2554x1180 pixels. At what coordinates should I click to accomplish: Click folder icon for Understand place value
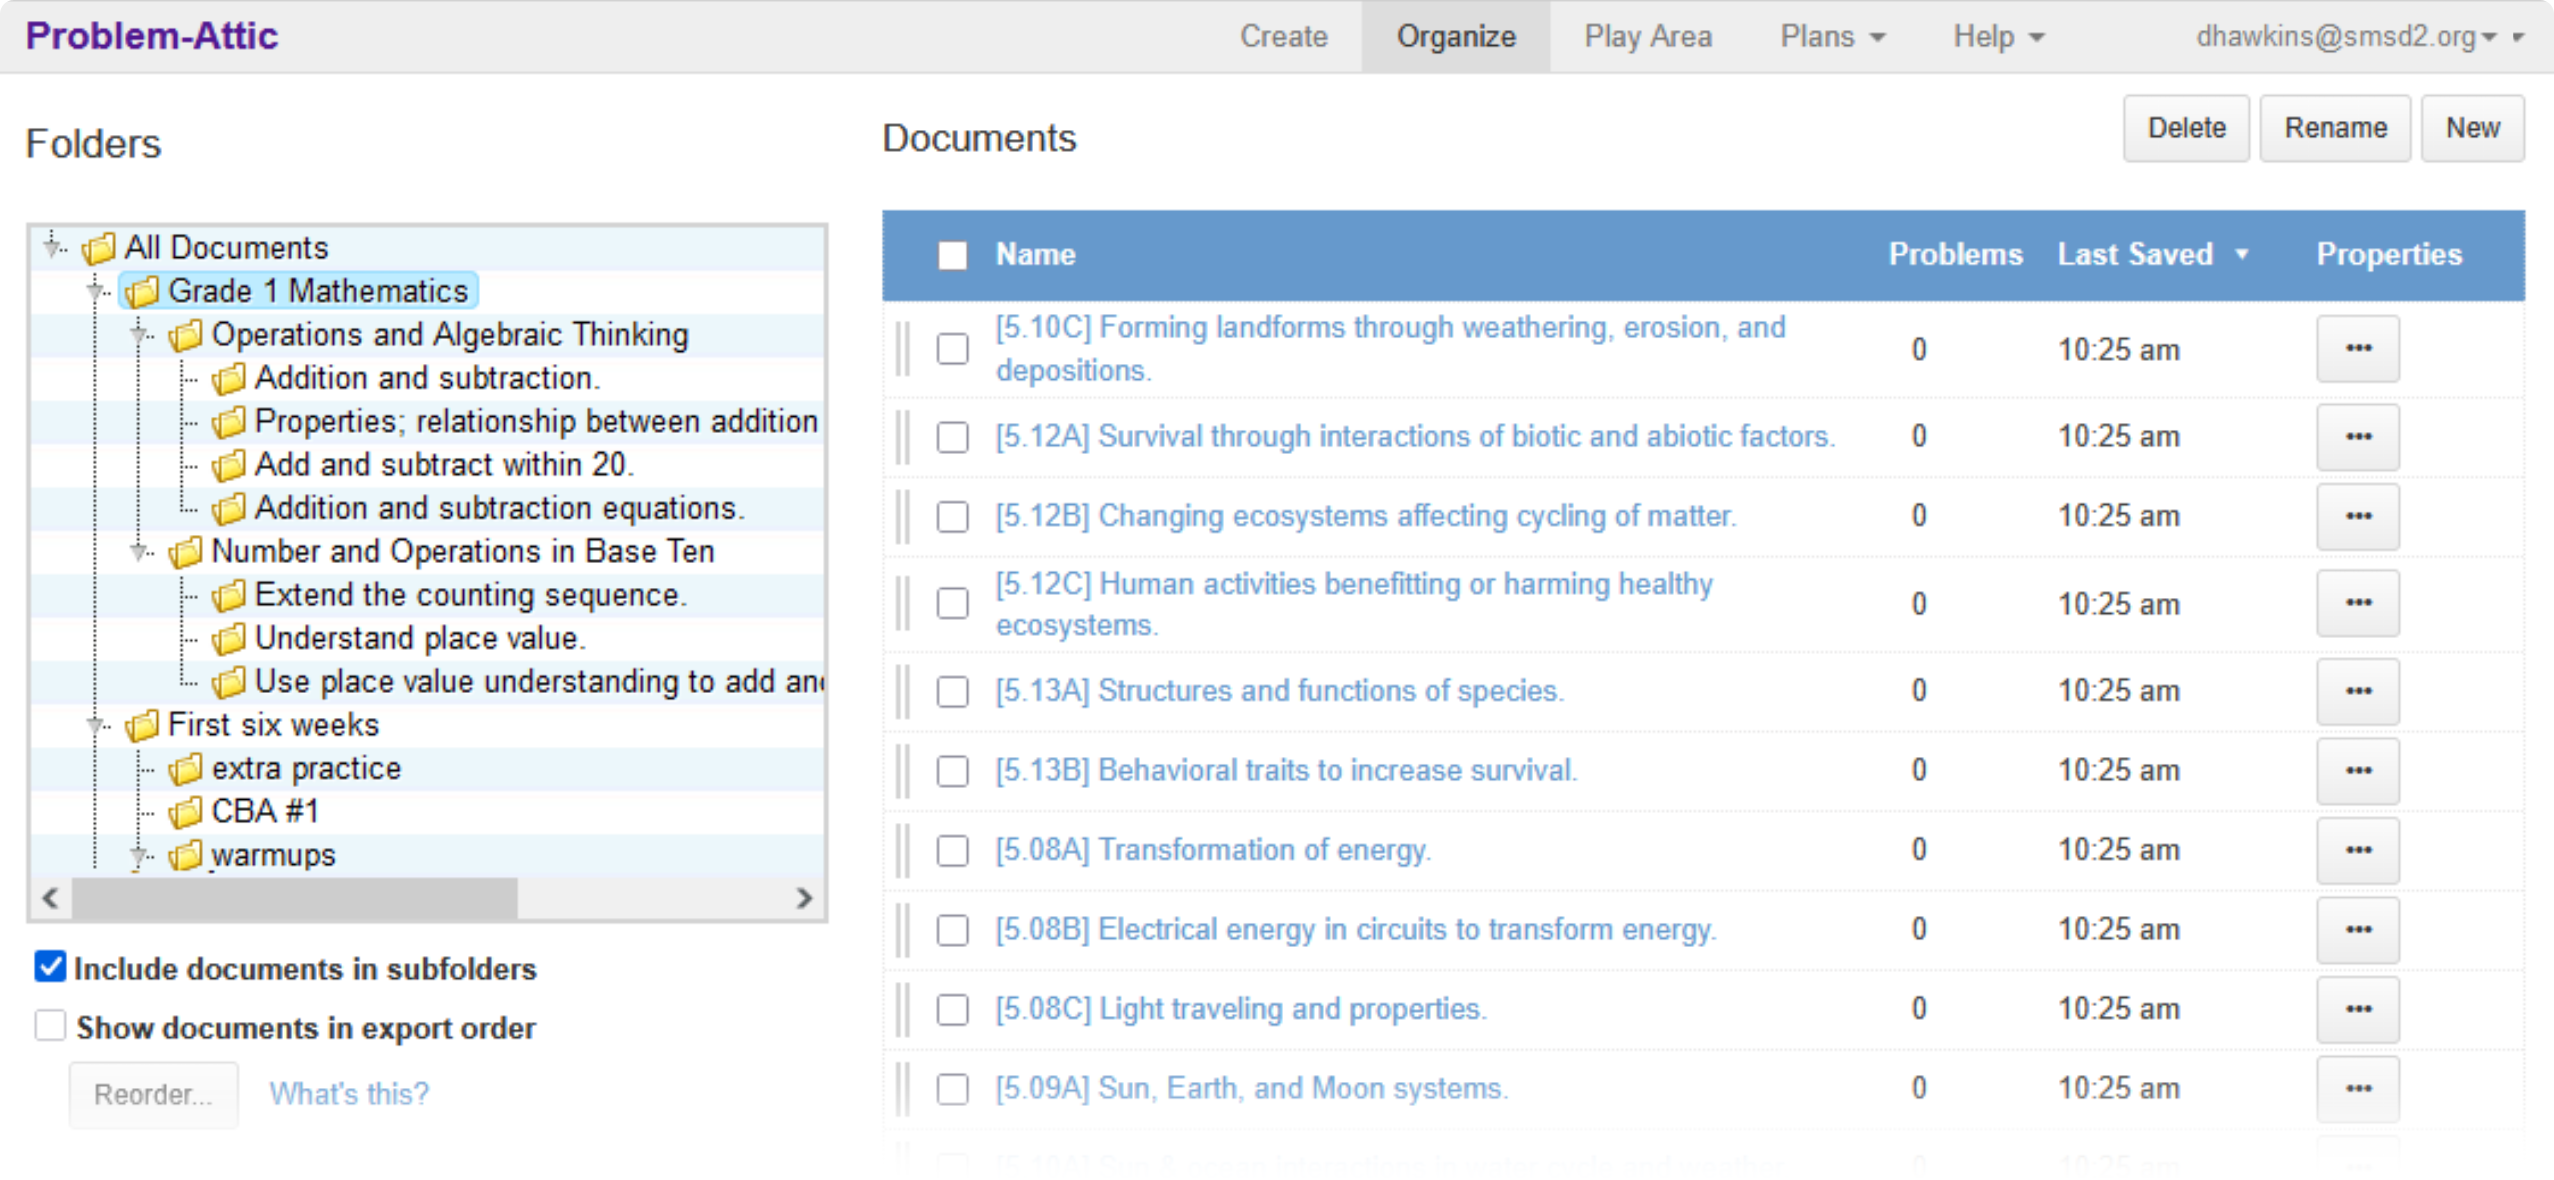pos(228,639)
